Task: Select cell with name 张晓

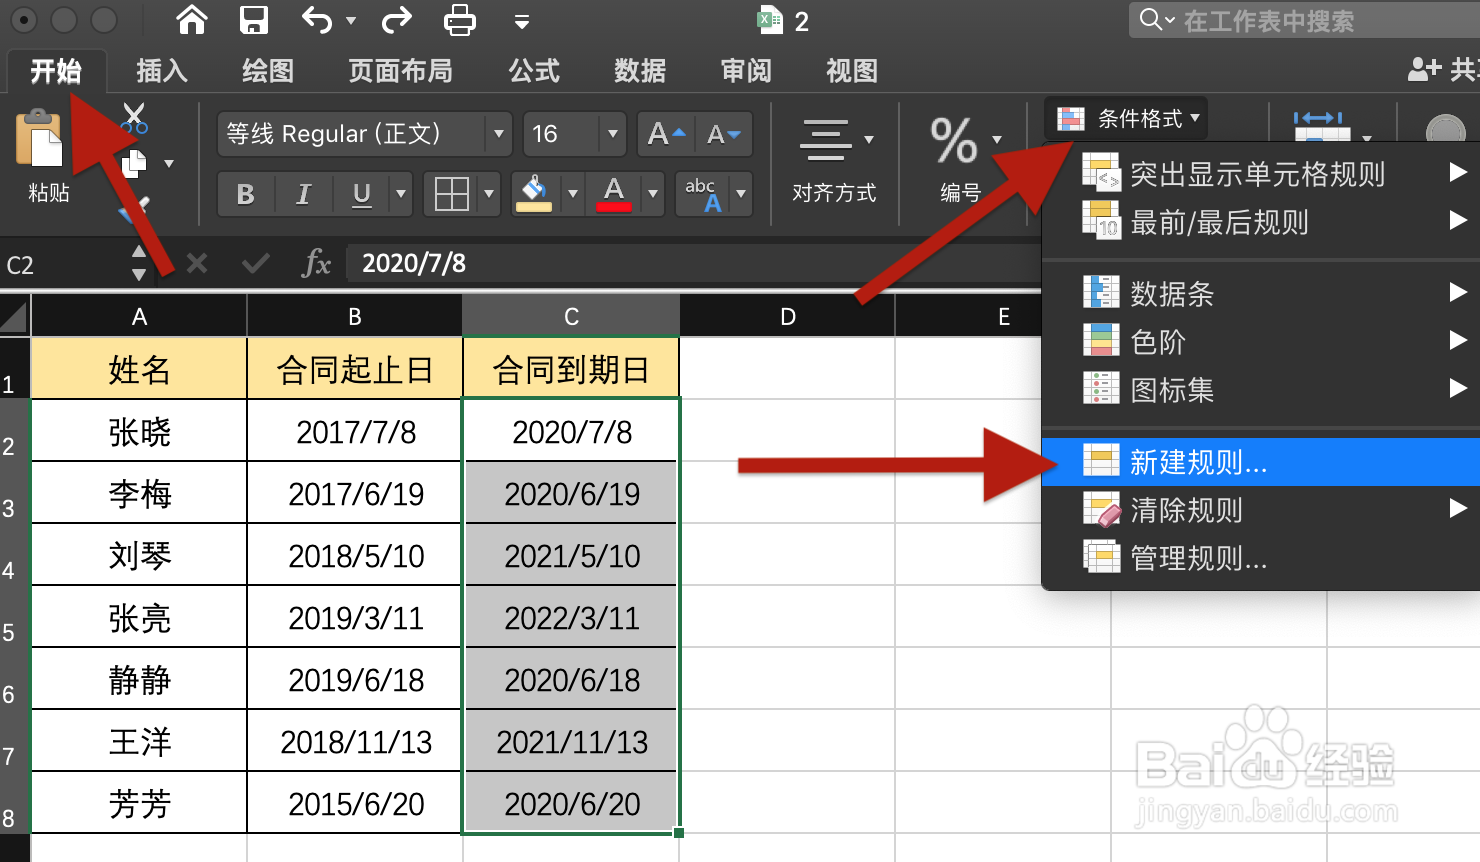Action: click(x=139, y=431)
